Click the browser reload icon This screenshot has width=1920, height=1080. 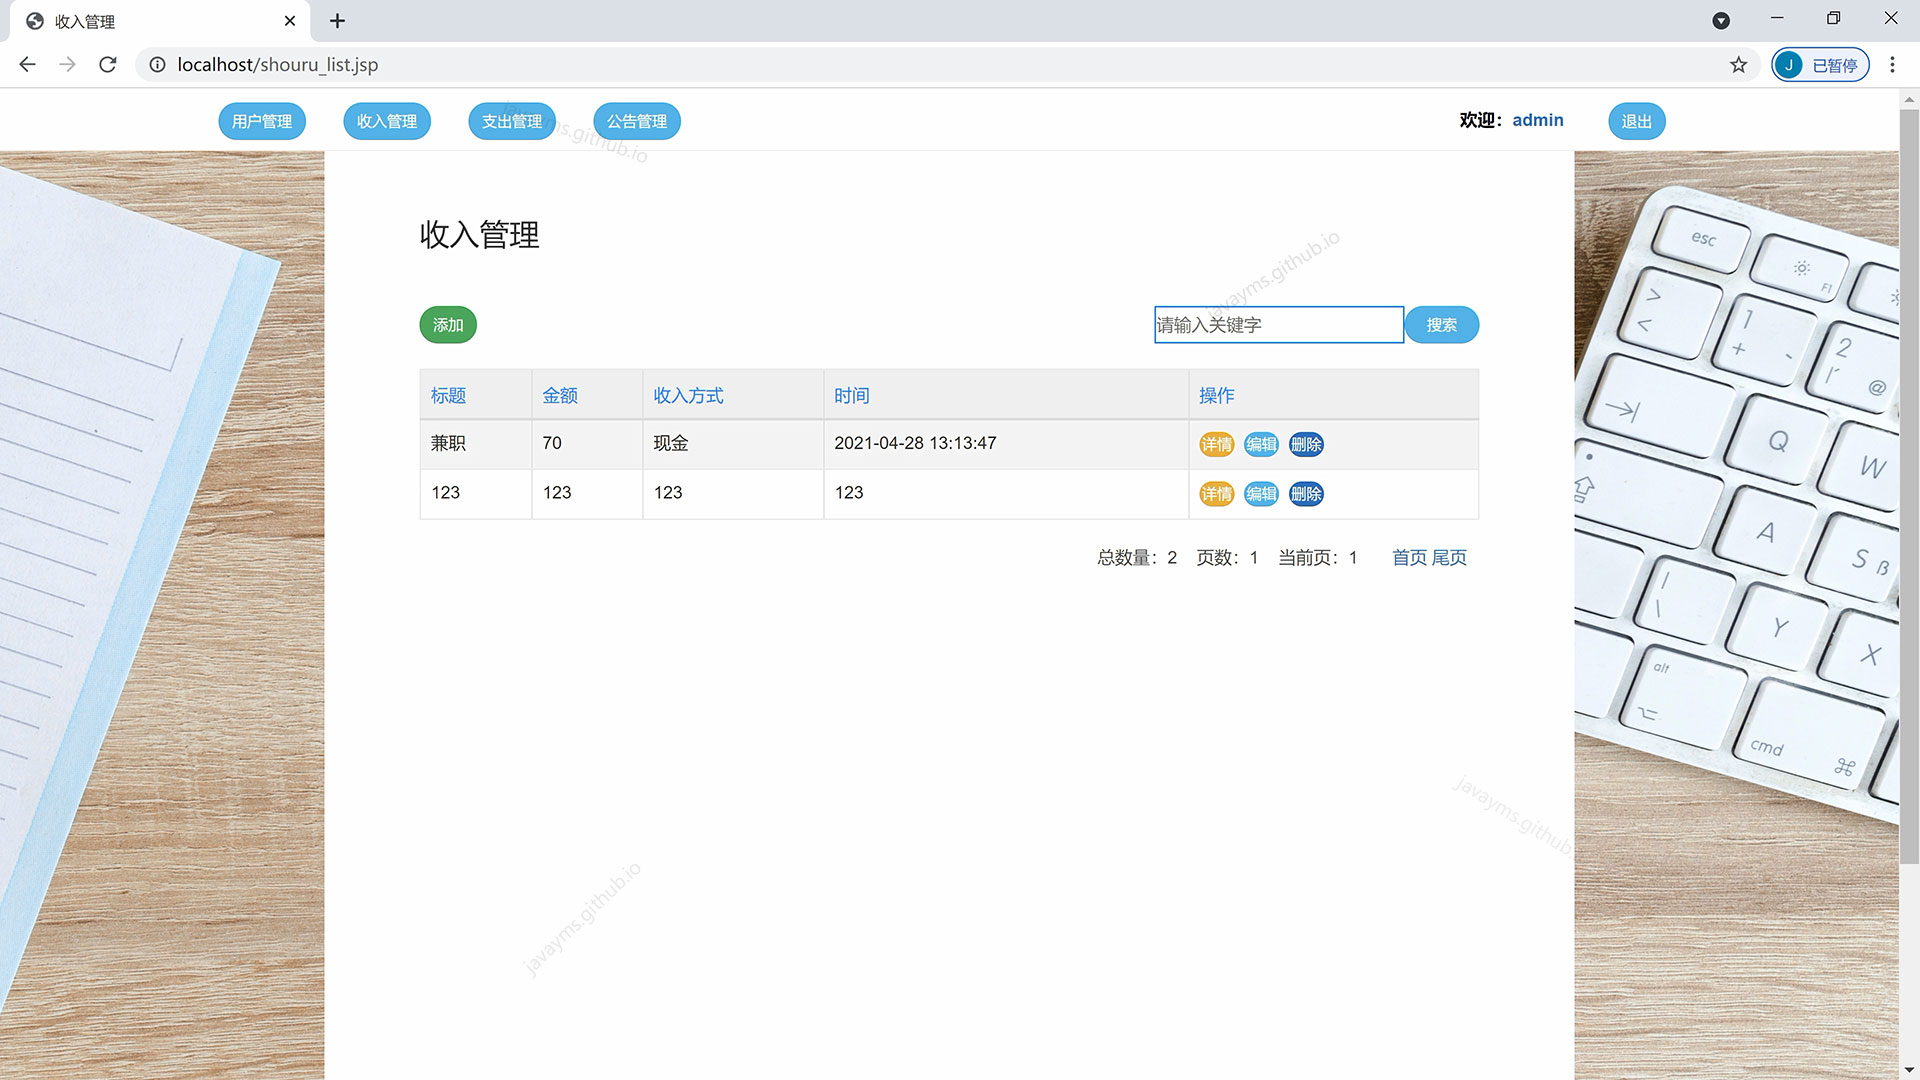coord(108,65)
